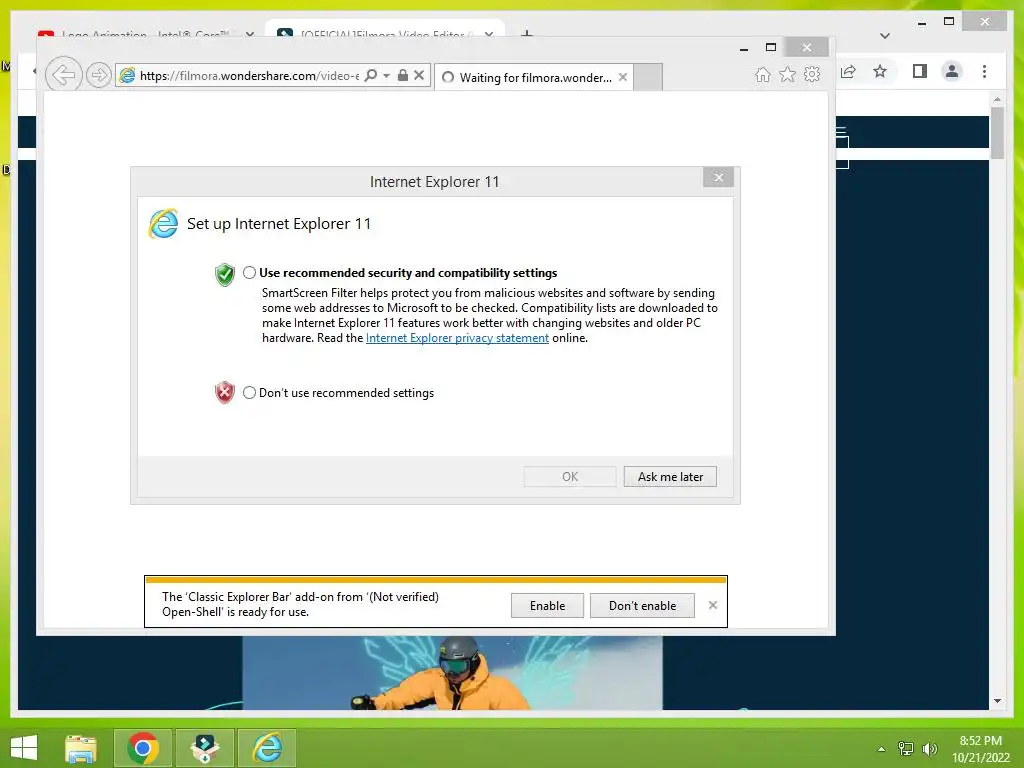Screen dimensions: 1024x768
Task: Dismiss the add-on notification bar
Action: 712,605
